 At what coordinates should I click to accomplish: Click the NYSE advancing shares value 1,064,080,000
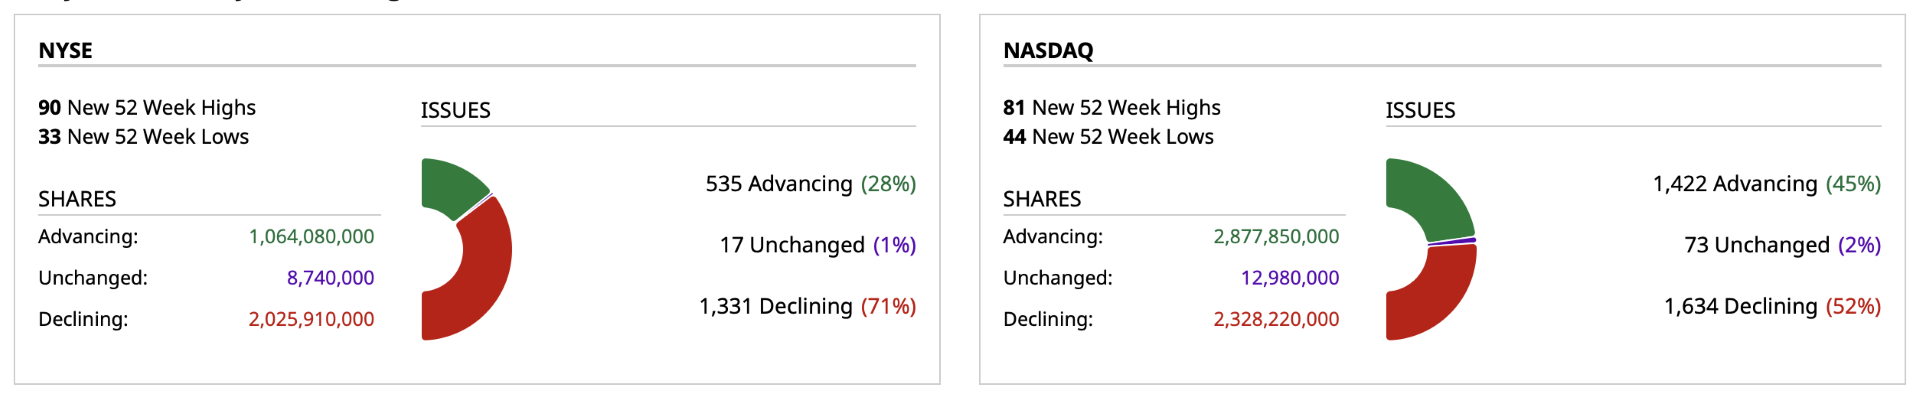point(311,236)
